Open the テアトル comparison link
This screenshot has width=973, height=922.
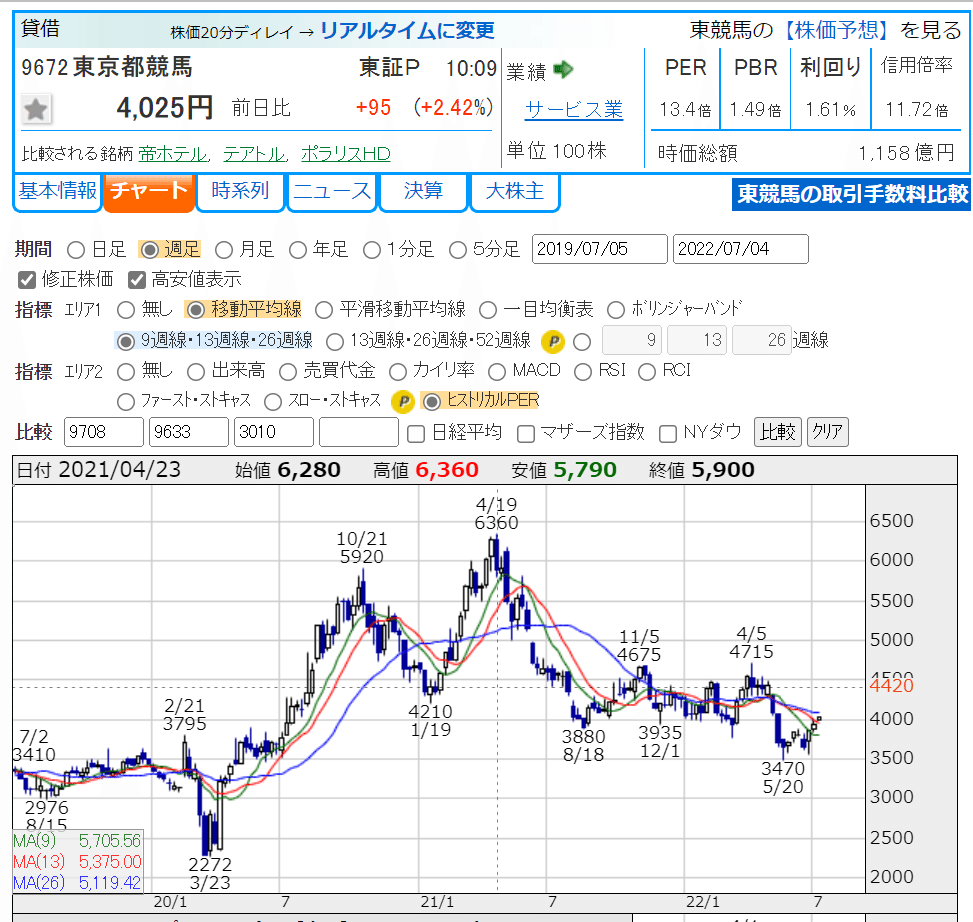pyautogui.click(x=254, y=153)
